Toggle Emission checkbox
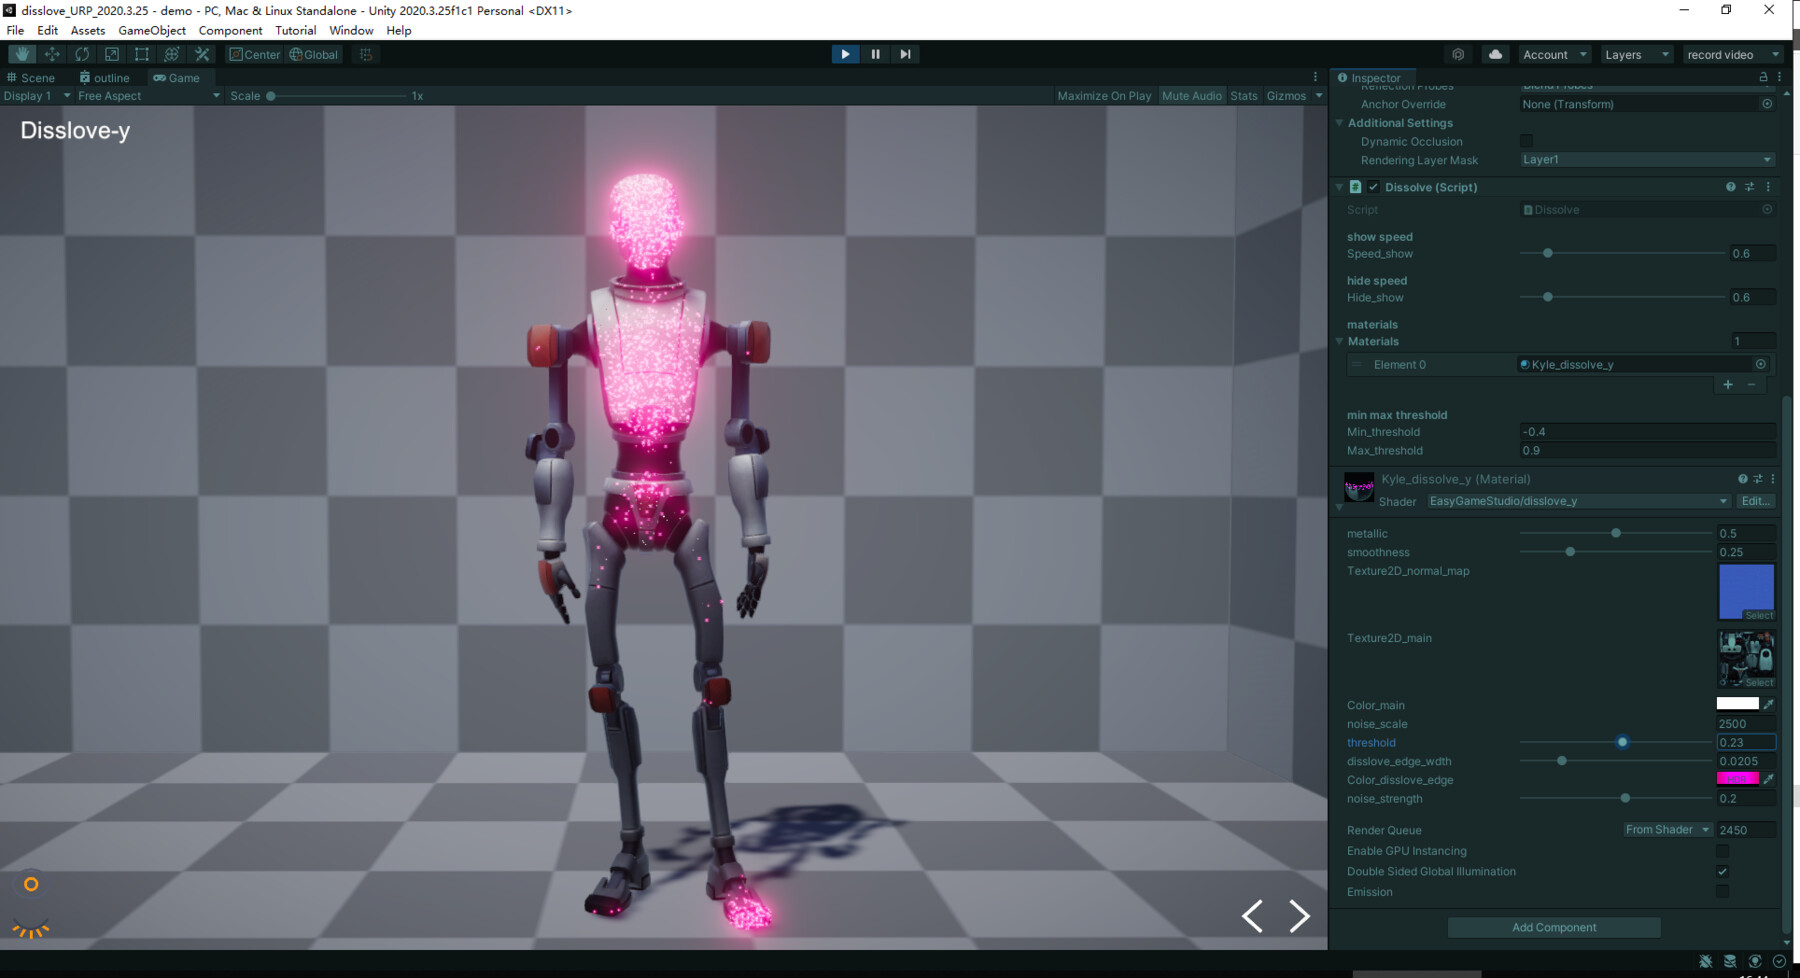Image resolution: width=1800 pixels, height=978 pixels. click(x=1722, y=891)
